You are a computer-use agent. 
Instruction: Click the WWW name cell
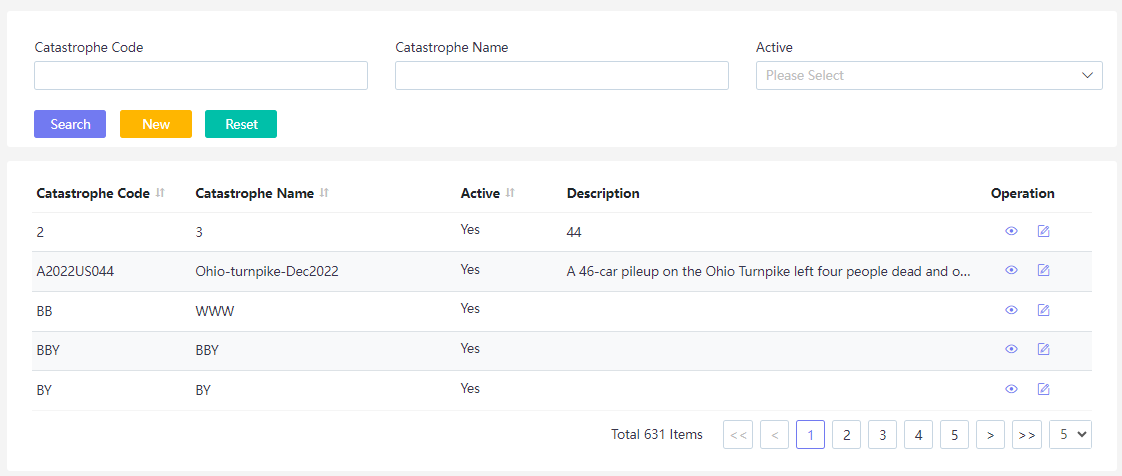pos(215,311)
